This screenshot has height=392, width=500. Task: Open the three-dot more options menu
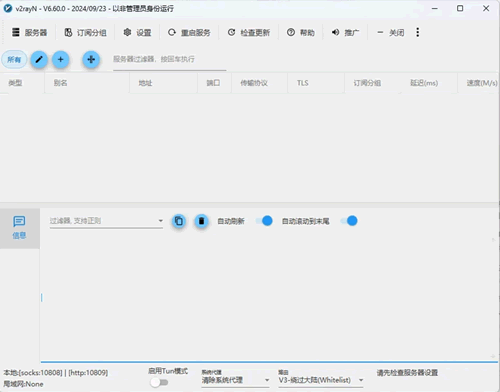coord(418,32)
